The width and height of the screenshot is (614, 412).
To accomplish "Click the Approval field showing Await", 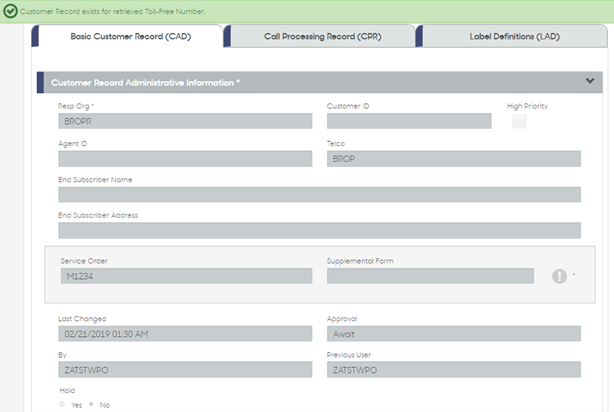I will [454, 334].
